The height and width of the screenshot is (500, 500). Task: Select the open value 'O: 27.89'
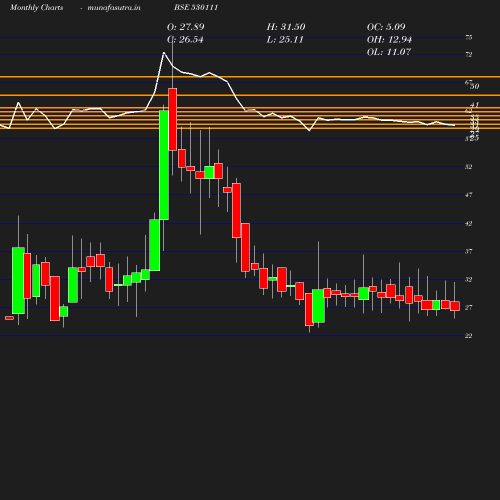[186, 27]
